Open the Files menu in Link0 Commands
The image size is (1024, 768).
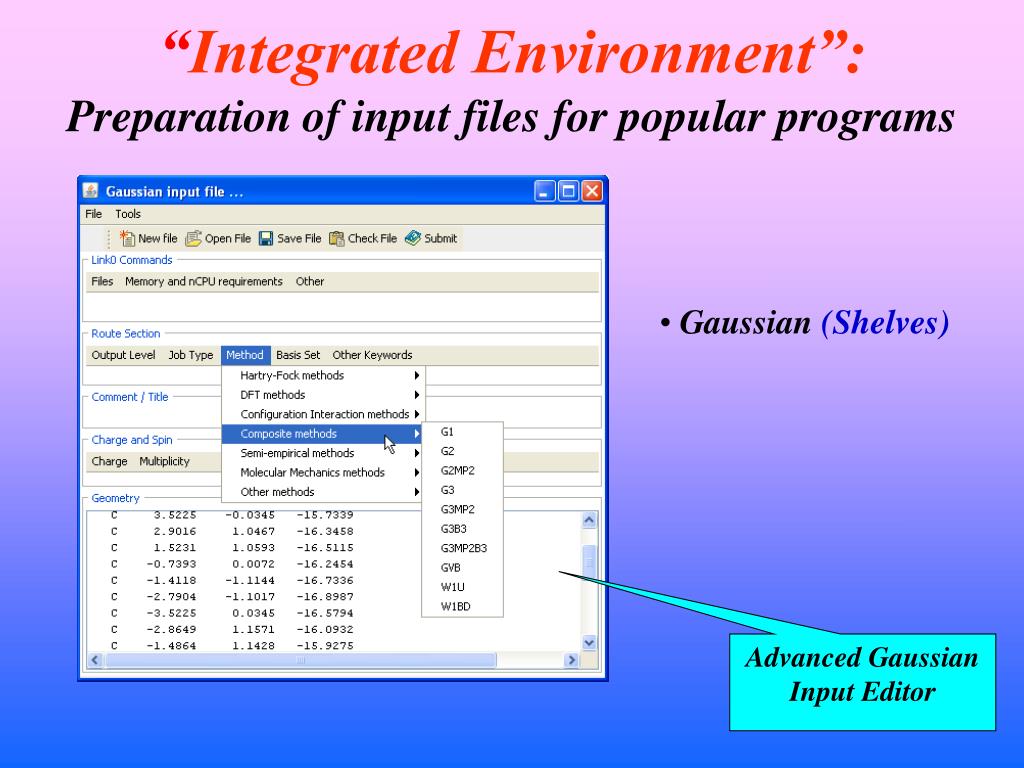point(102,281)
